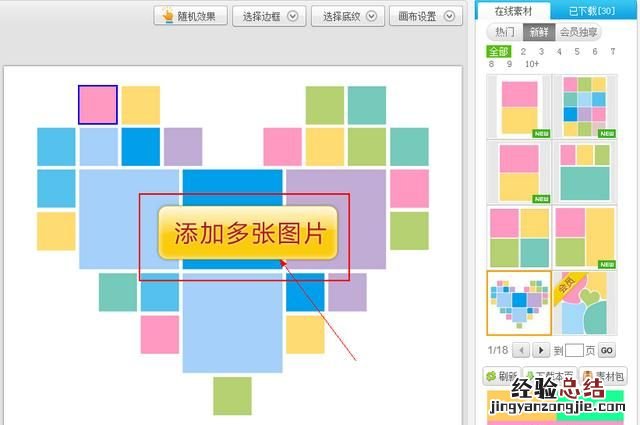Select the 新鲜 fresh filter
640x425 pixels.
(x=539, y=32)
